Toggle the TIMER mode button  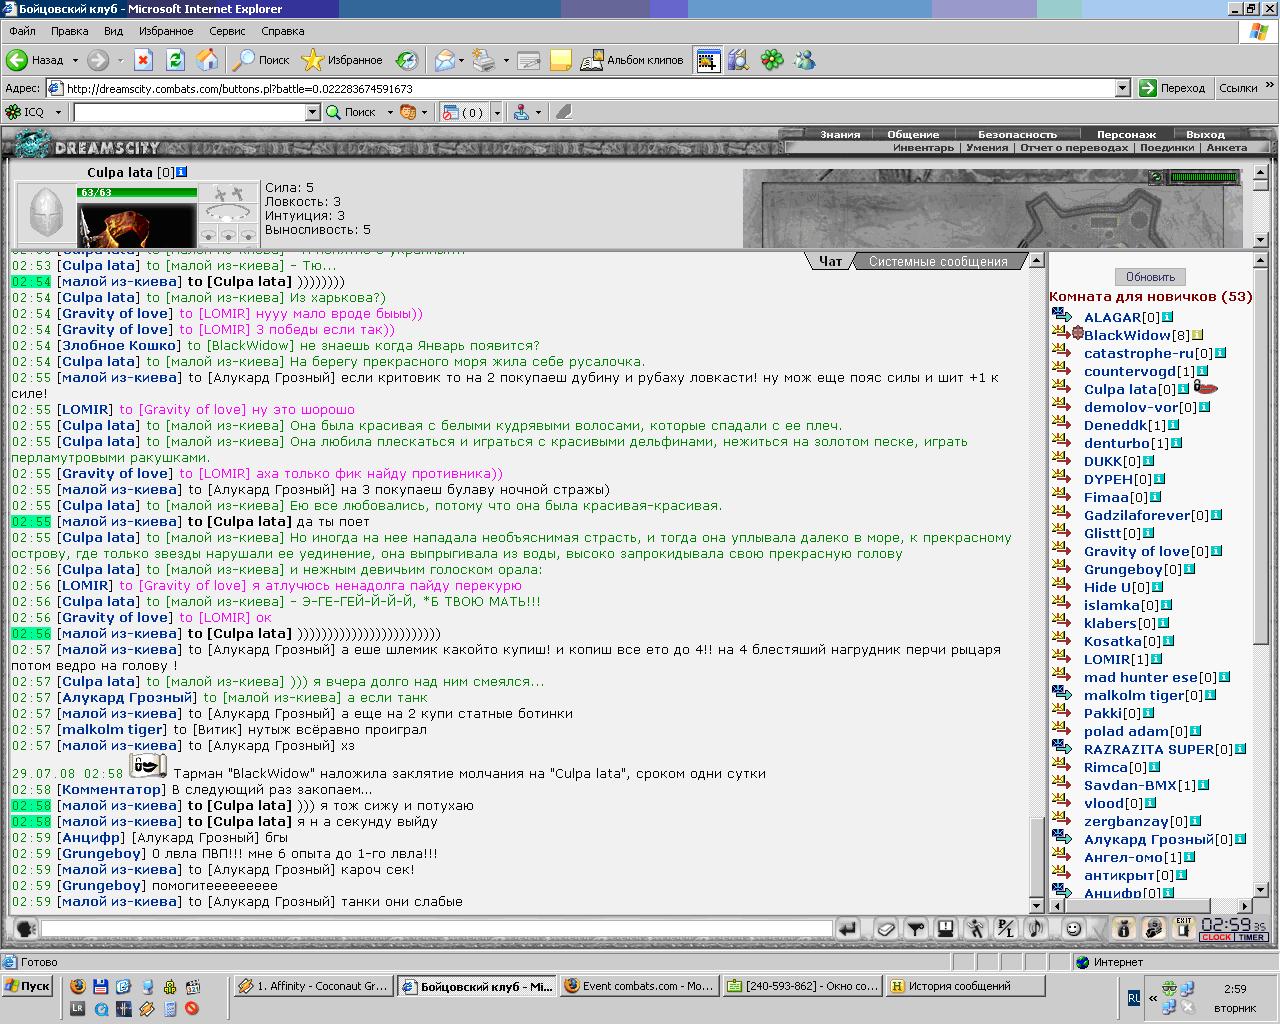click(x=1252, y=937)
